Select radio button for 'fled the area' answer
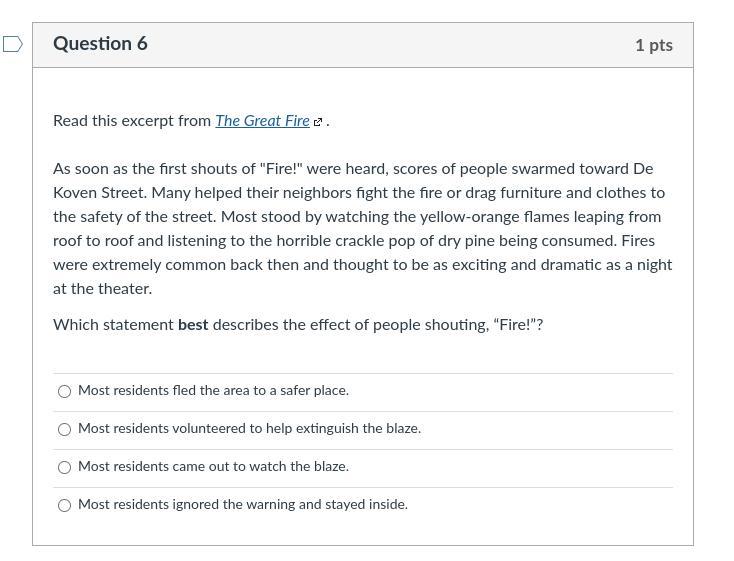Screen dimensions: 734x561 pos(65,392)
